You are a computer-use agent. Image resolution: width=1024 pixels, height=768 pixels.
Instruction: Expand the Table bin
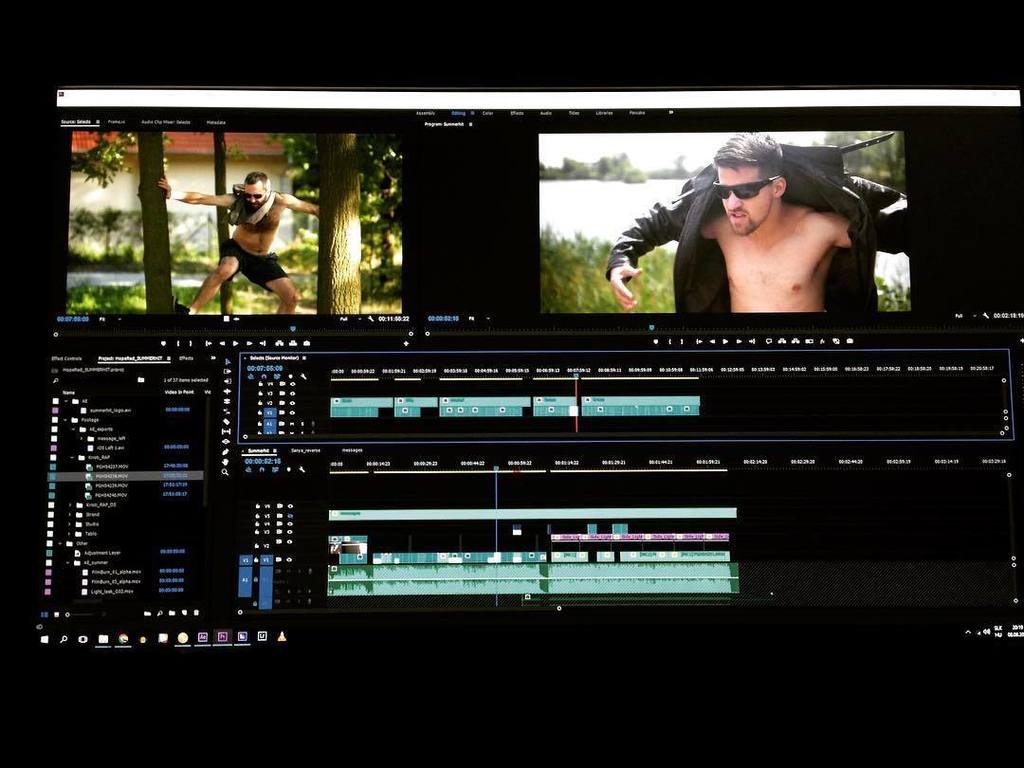click(x=69, y=534)
